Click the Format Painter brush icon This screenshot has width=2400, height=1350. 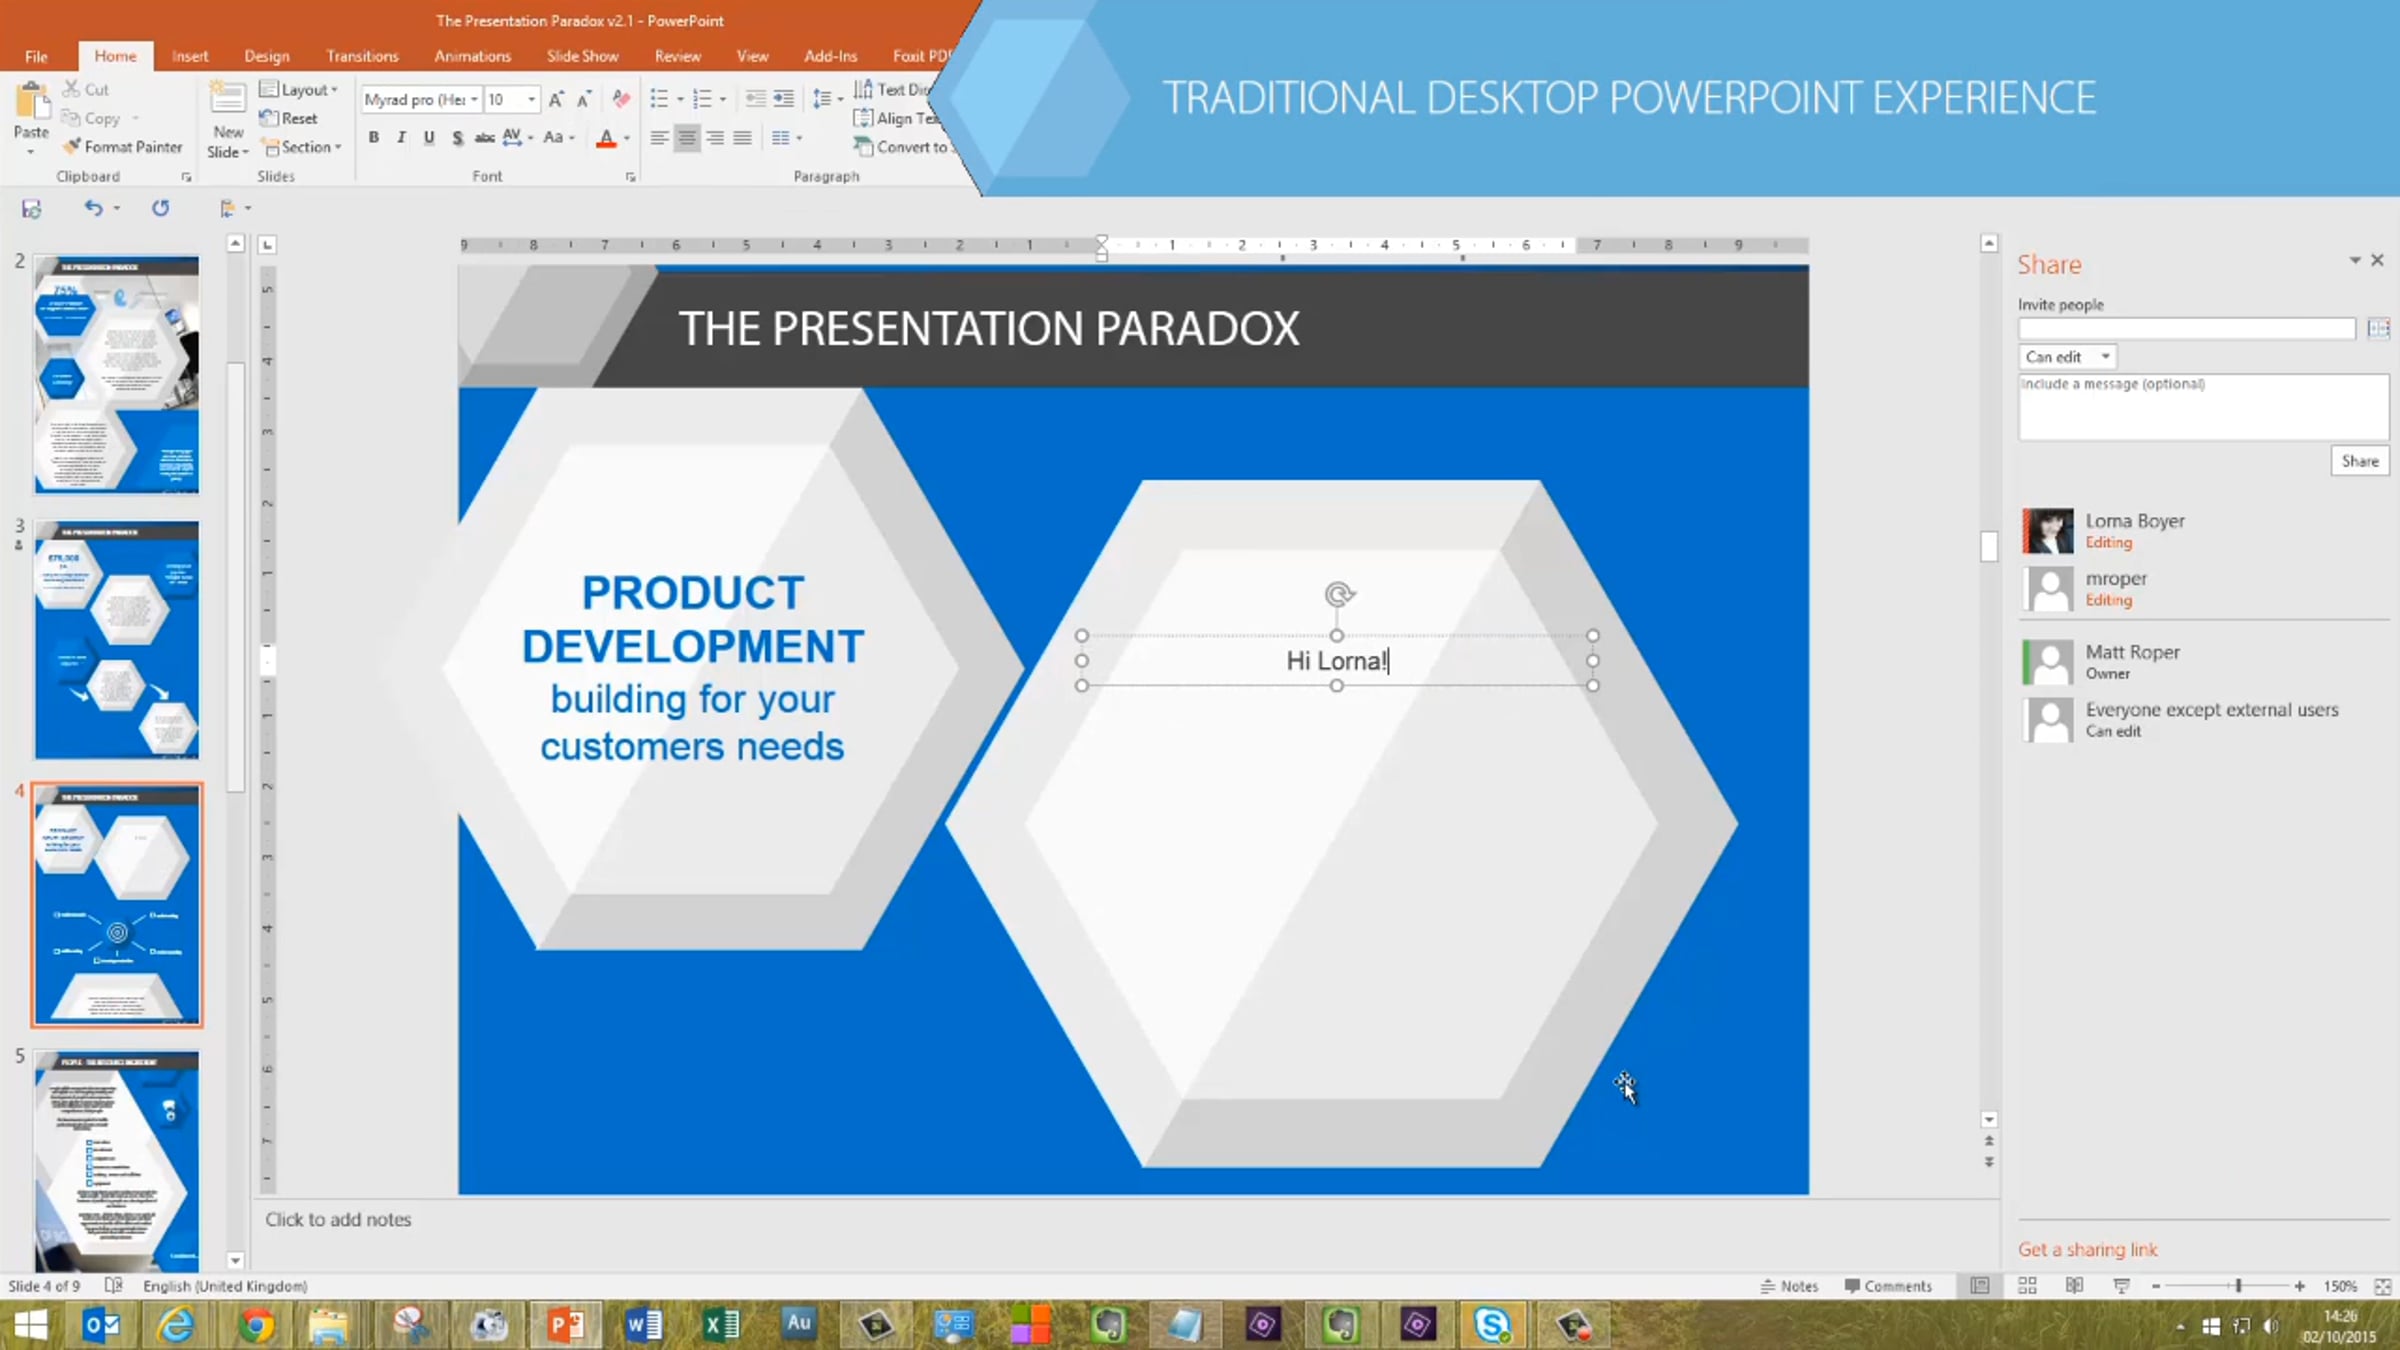72,147
